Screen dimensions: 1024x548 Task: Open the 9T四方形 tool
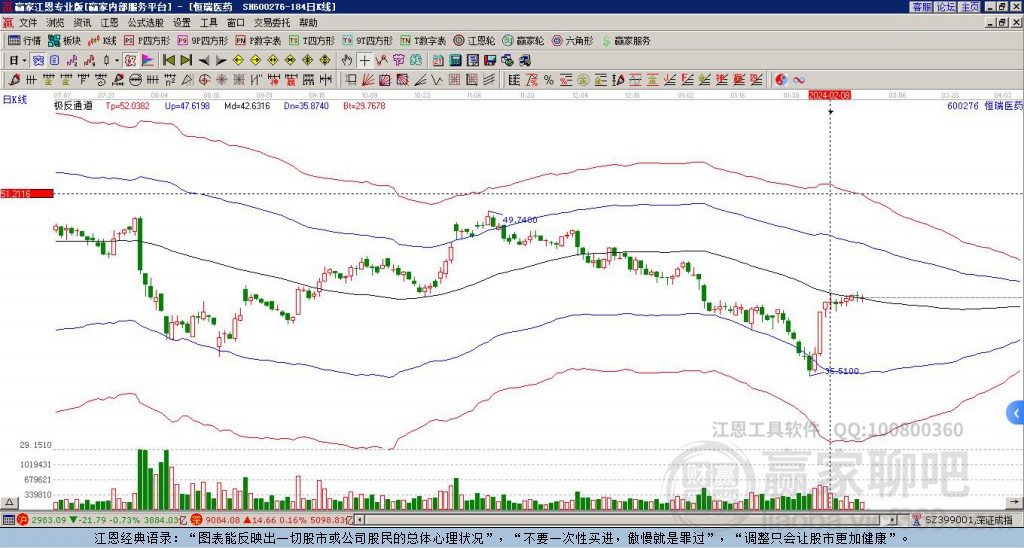(x=368, y=40)
